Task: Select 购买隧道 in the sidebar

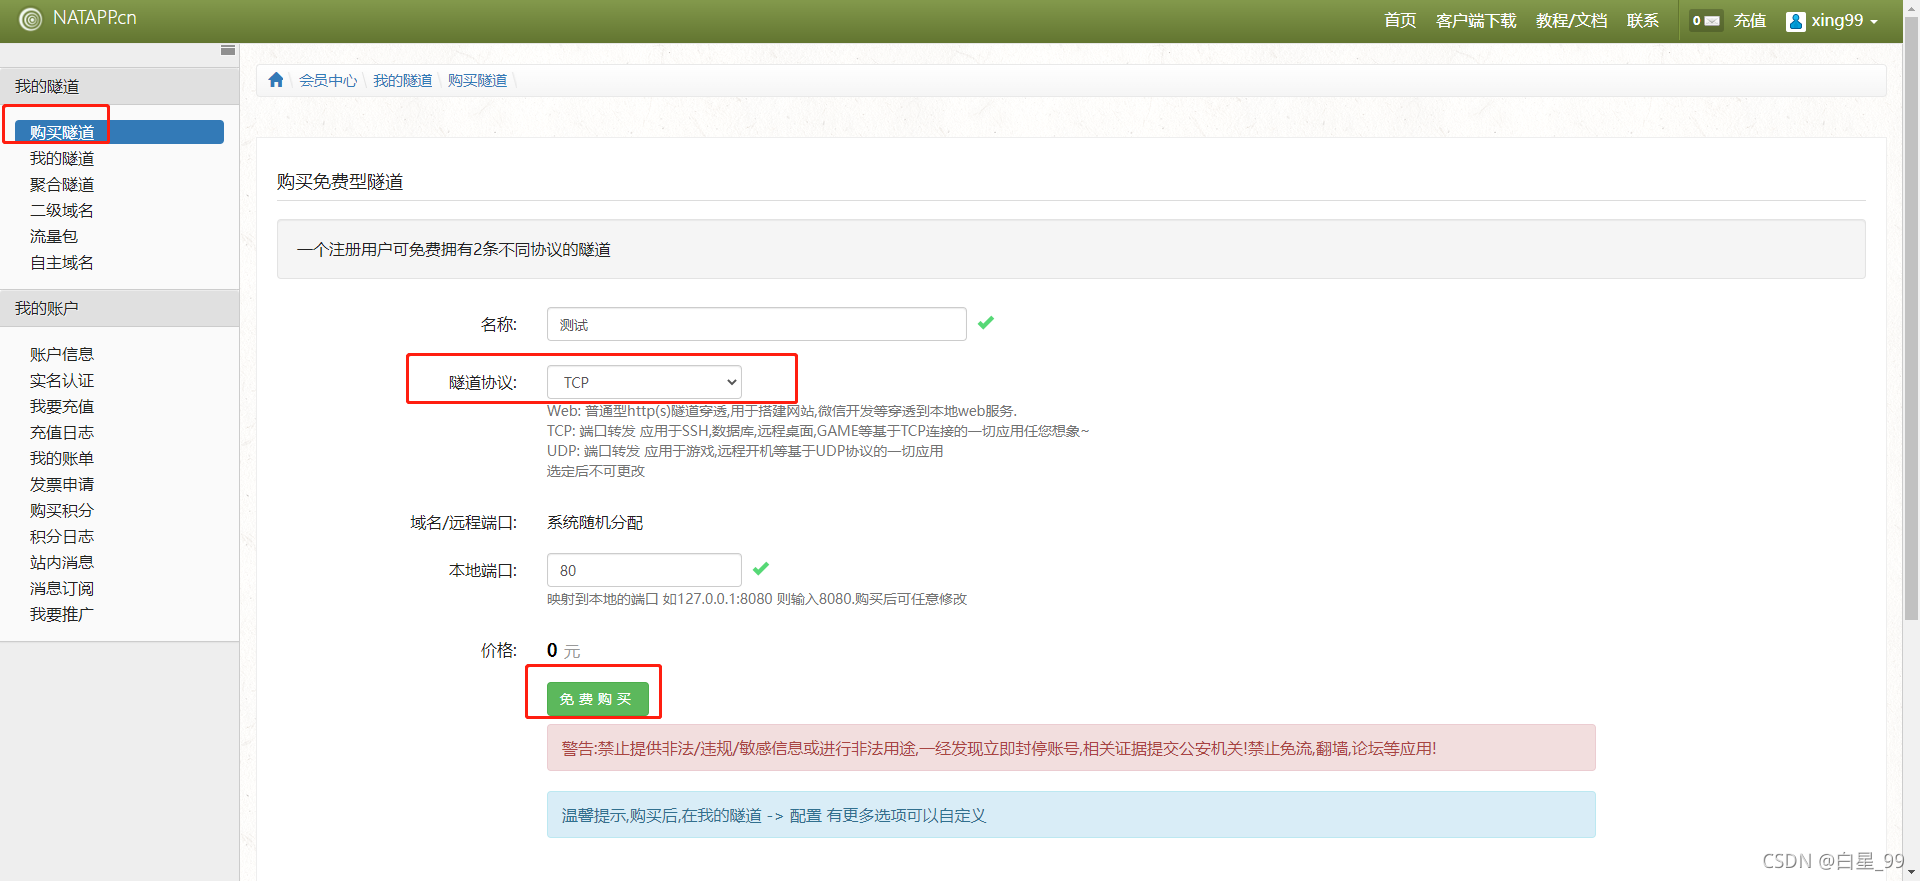Action: (x=120, y=132)
